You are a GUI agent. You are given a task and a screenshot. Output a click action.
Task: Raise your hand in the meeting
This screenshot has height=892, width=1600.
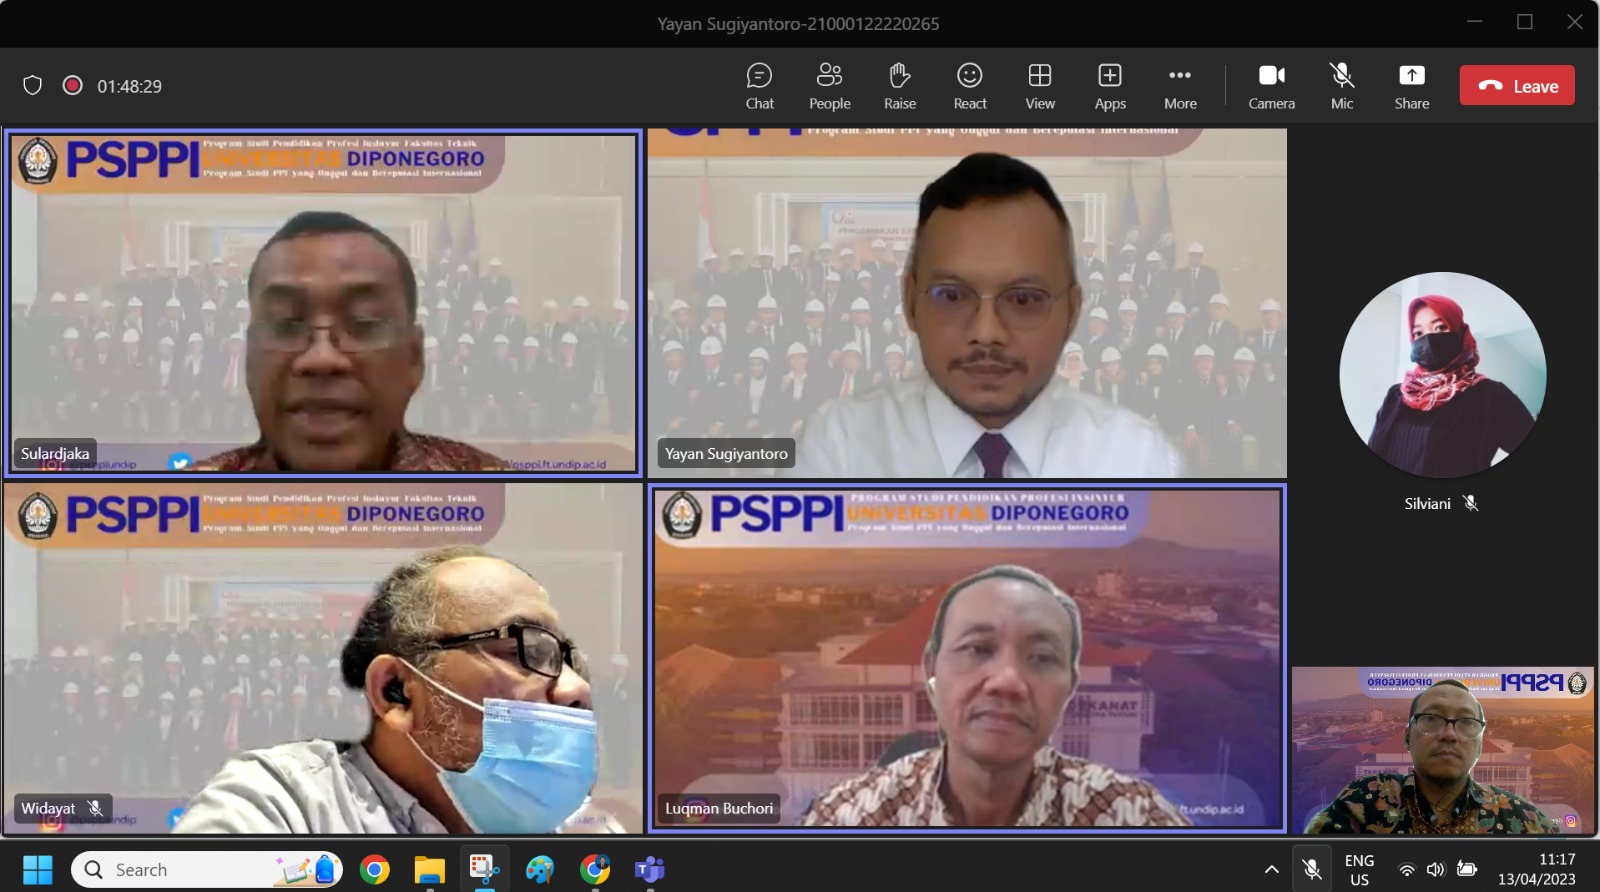tap(899, 86)
